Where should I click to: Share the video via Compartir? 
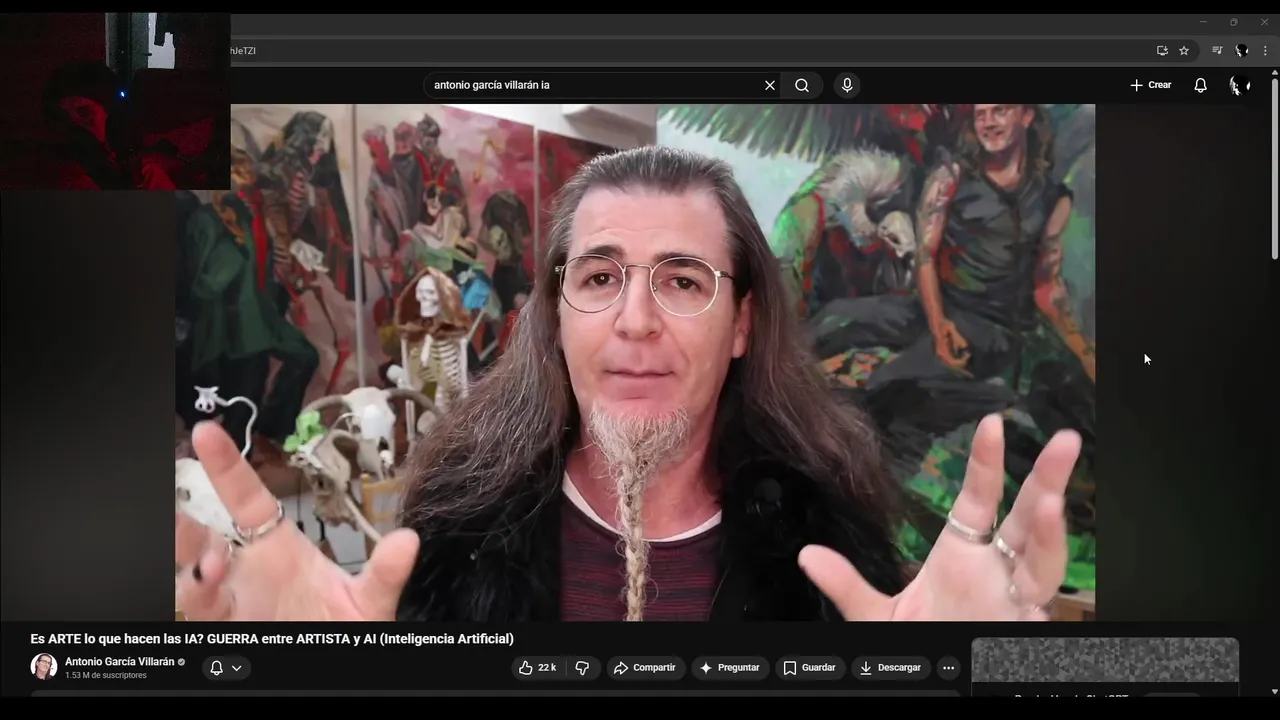coord(645,668)
